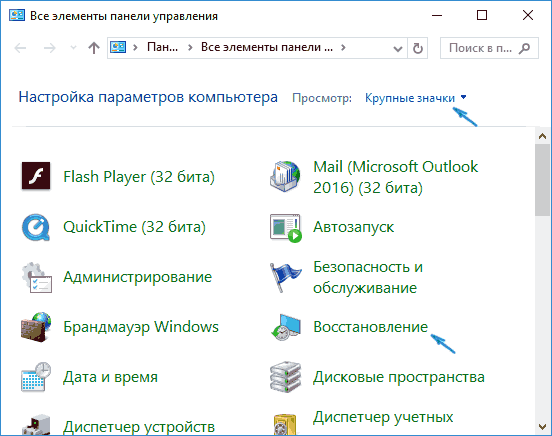Click the Автозапуск icon
The image size is (552, 436).
286,228
